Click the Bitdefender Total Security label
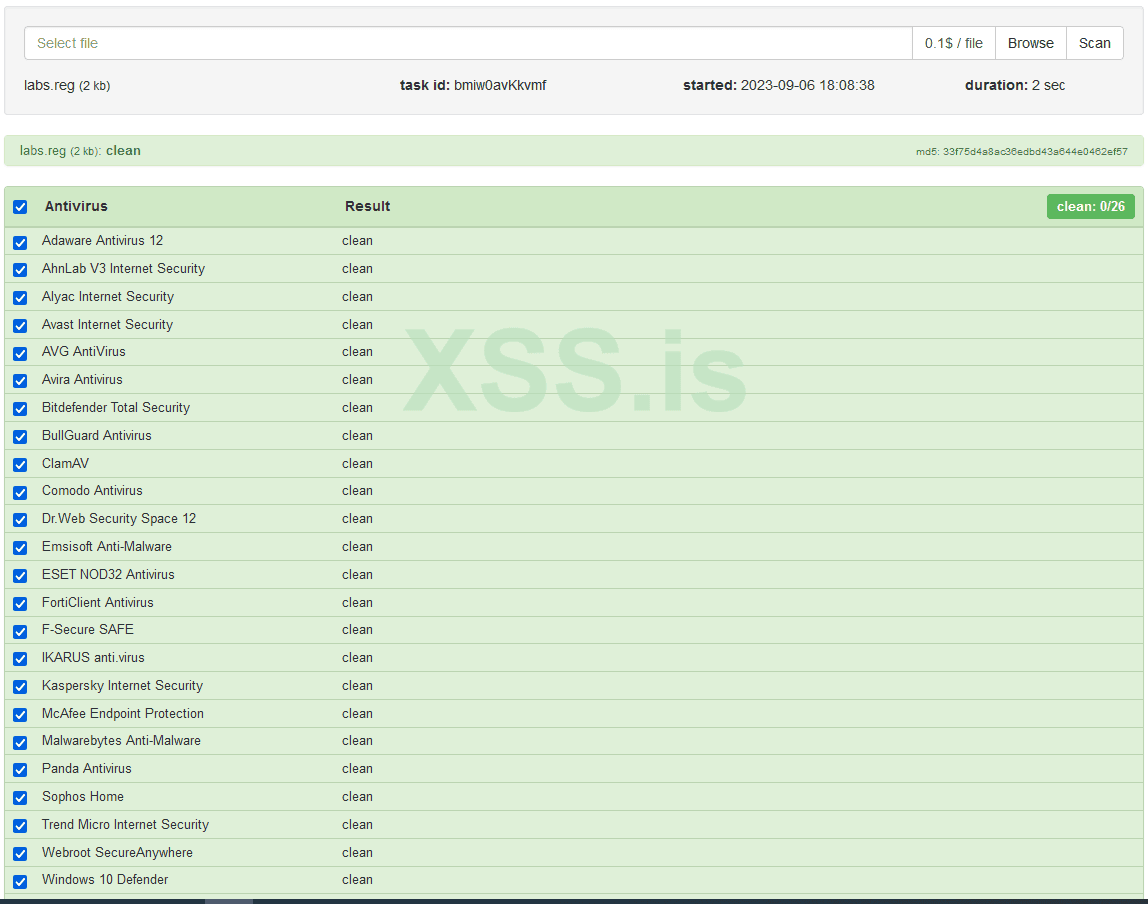Viewport: 1148px width, 904px height. (116, 408)
